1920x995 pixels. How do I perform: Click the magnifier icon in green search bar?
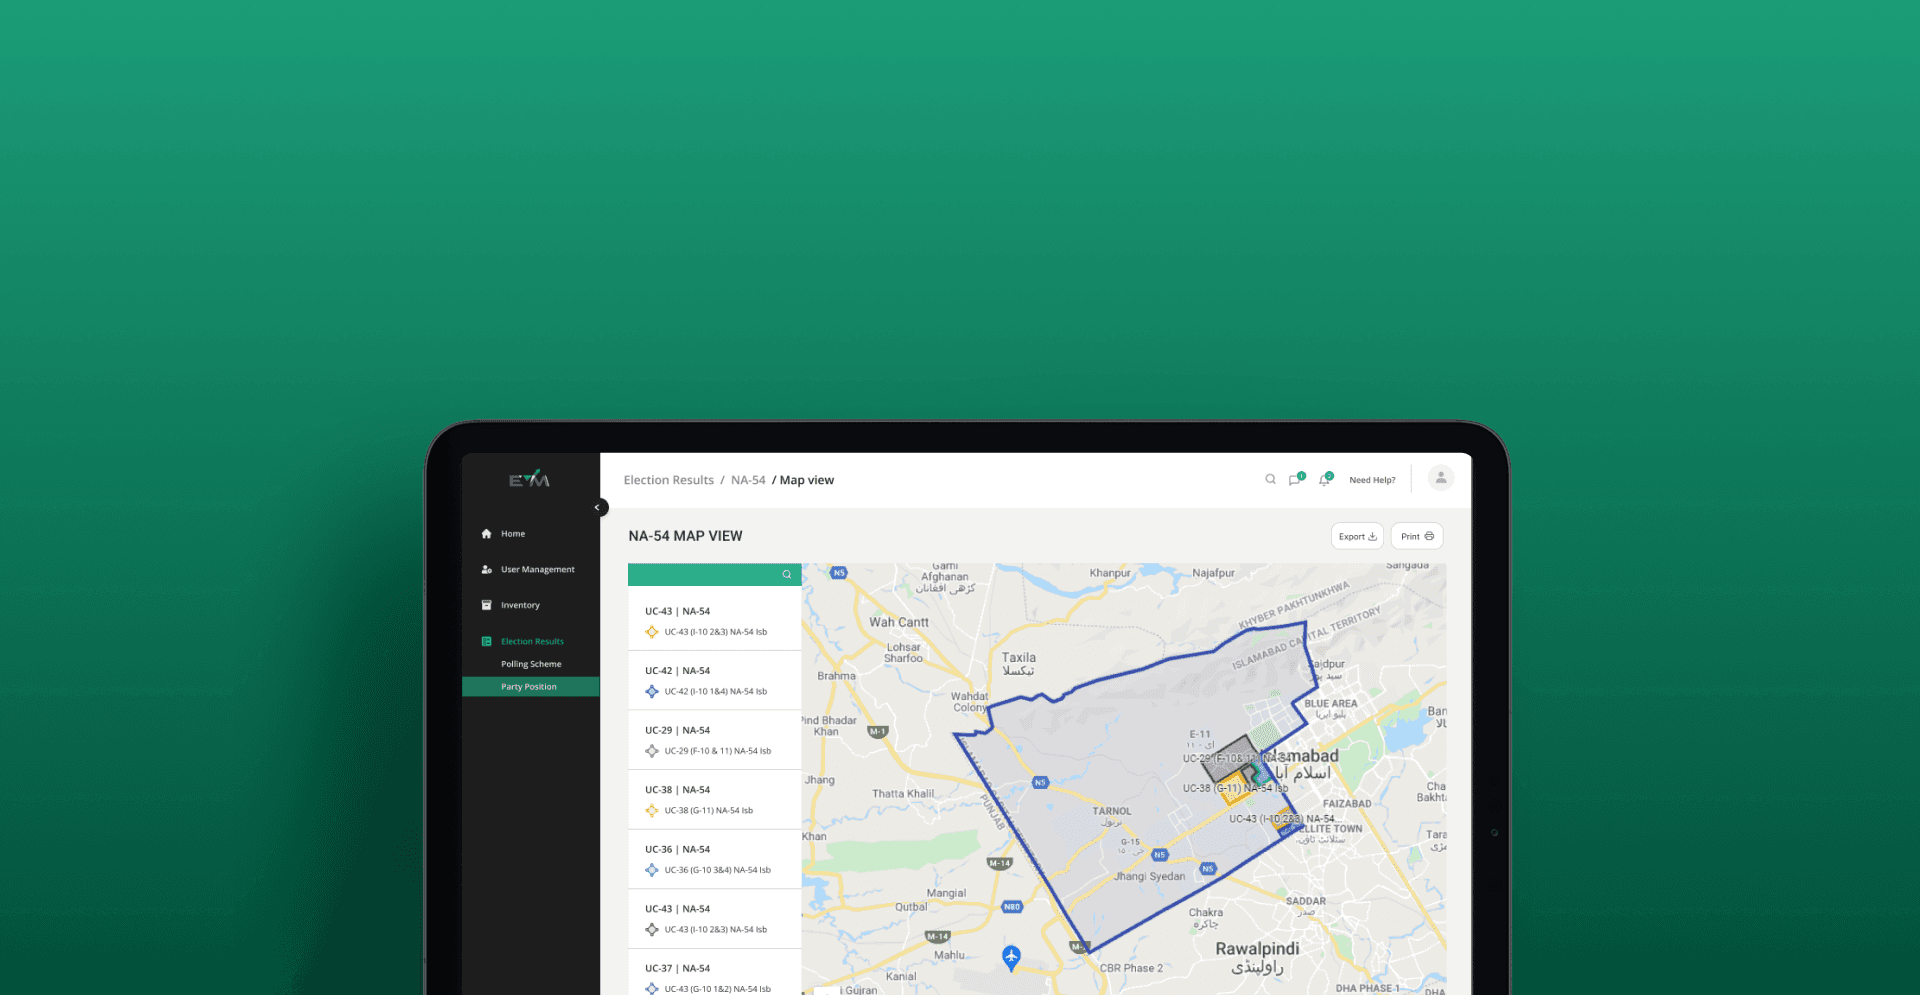787,575
